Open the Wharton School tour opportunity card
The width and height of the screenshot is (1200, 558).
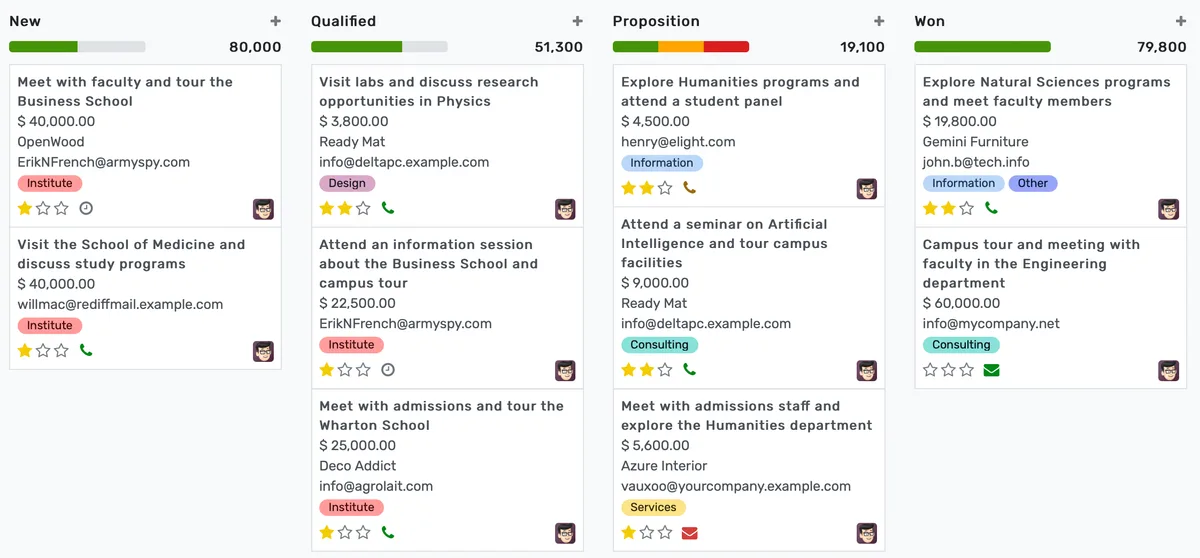click(x=441, y=416)
